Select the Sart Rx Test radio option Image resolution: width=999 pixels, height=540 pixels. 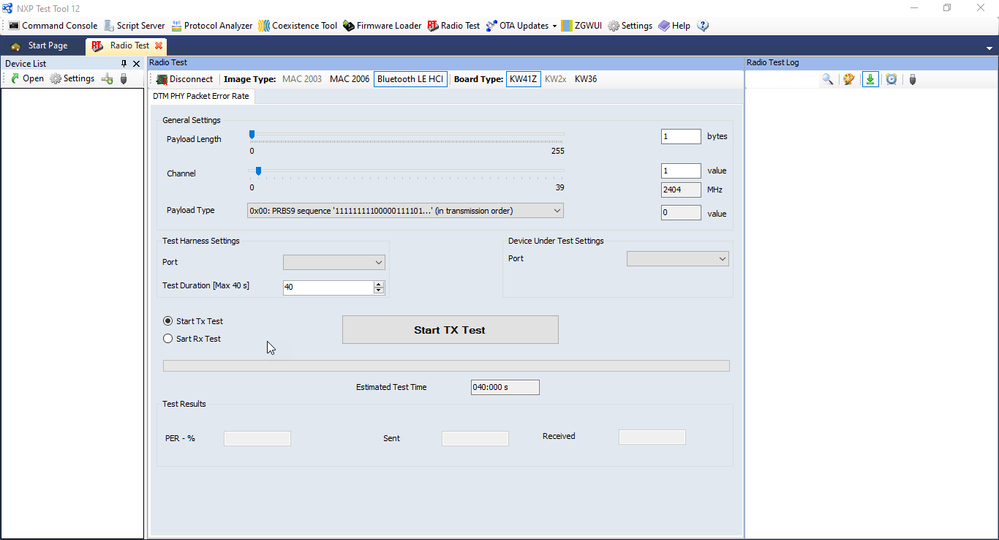click(168, 339)
